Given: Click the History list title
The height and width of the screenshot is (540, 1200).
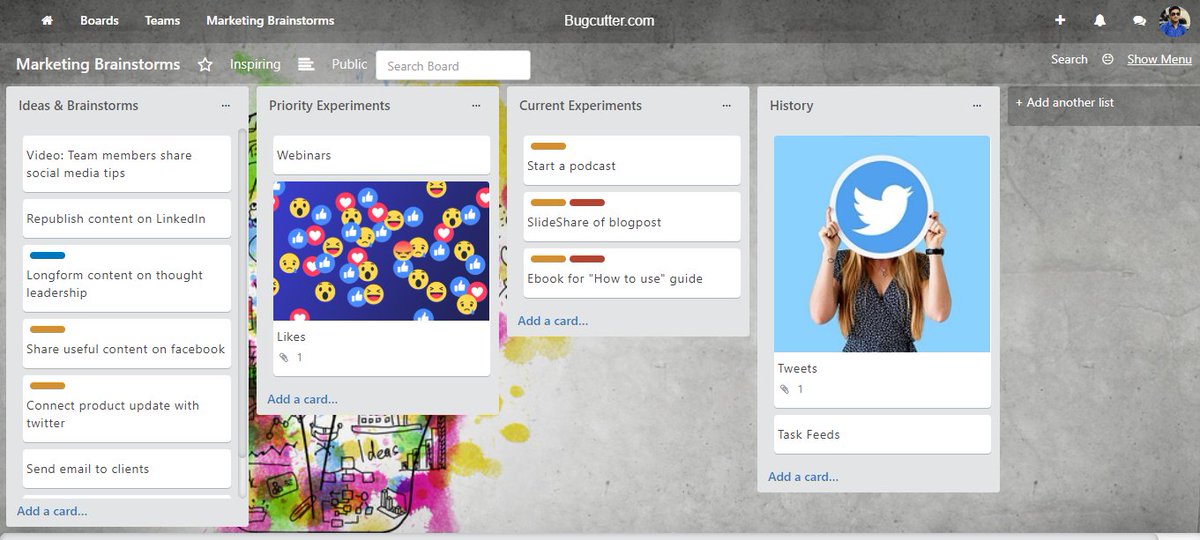Looking at the screenshot, I should point(791,105).
